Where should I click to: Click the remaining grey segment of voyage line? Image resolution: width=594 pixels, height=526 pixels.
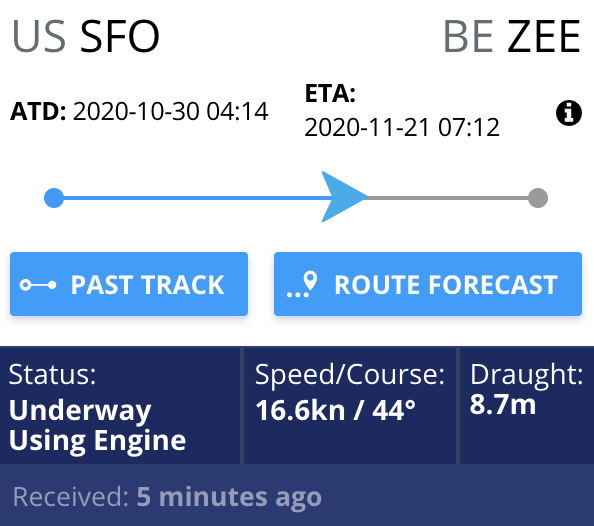point(448,198)
